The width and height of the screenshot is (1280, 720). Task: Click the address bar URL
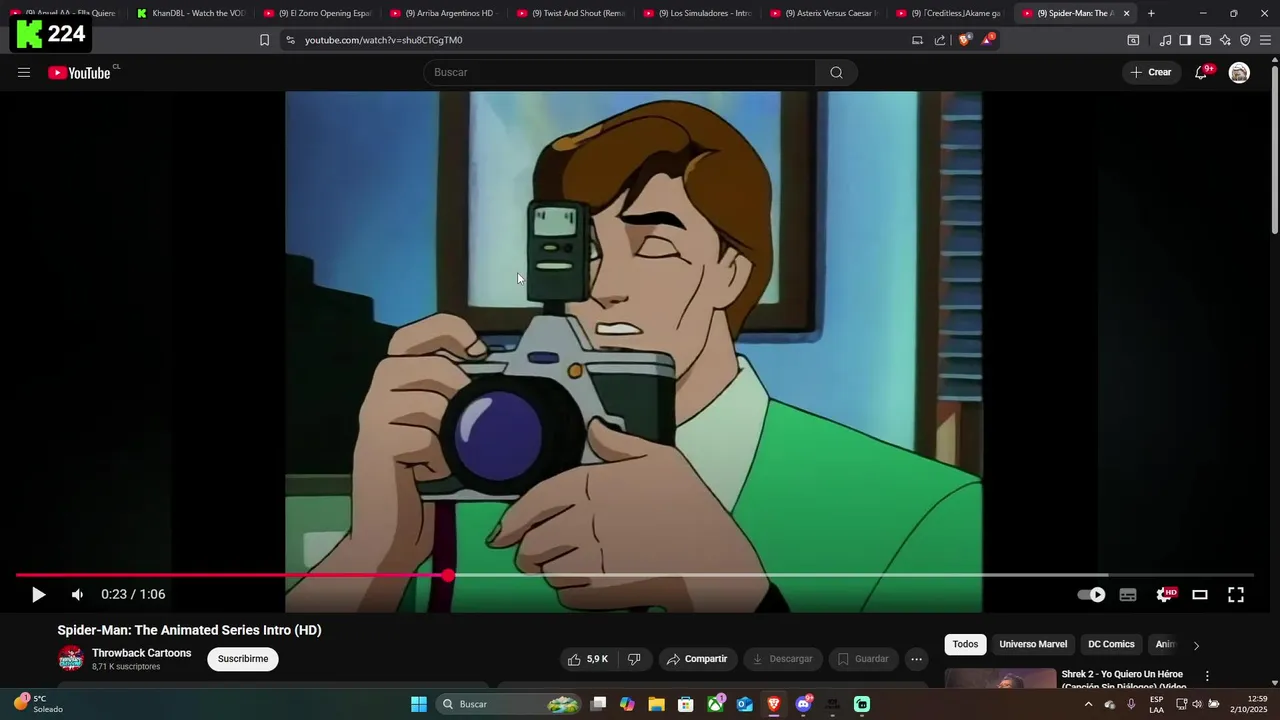(x=383, y=40)
